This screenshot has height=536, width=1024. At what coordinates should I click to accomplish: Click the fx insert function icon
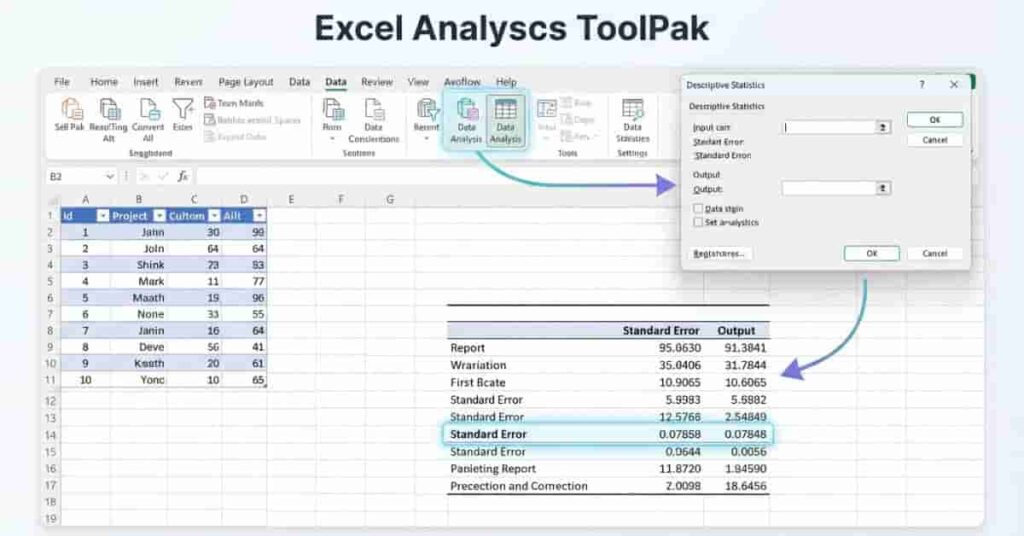point(183,176)
